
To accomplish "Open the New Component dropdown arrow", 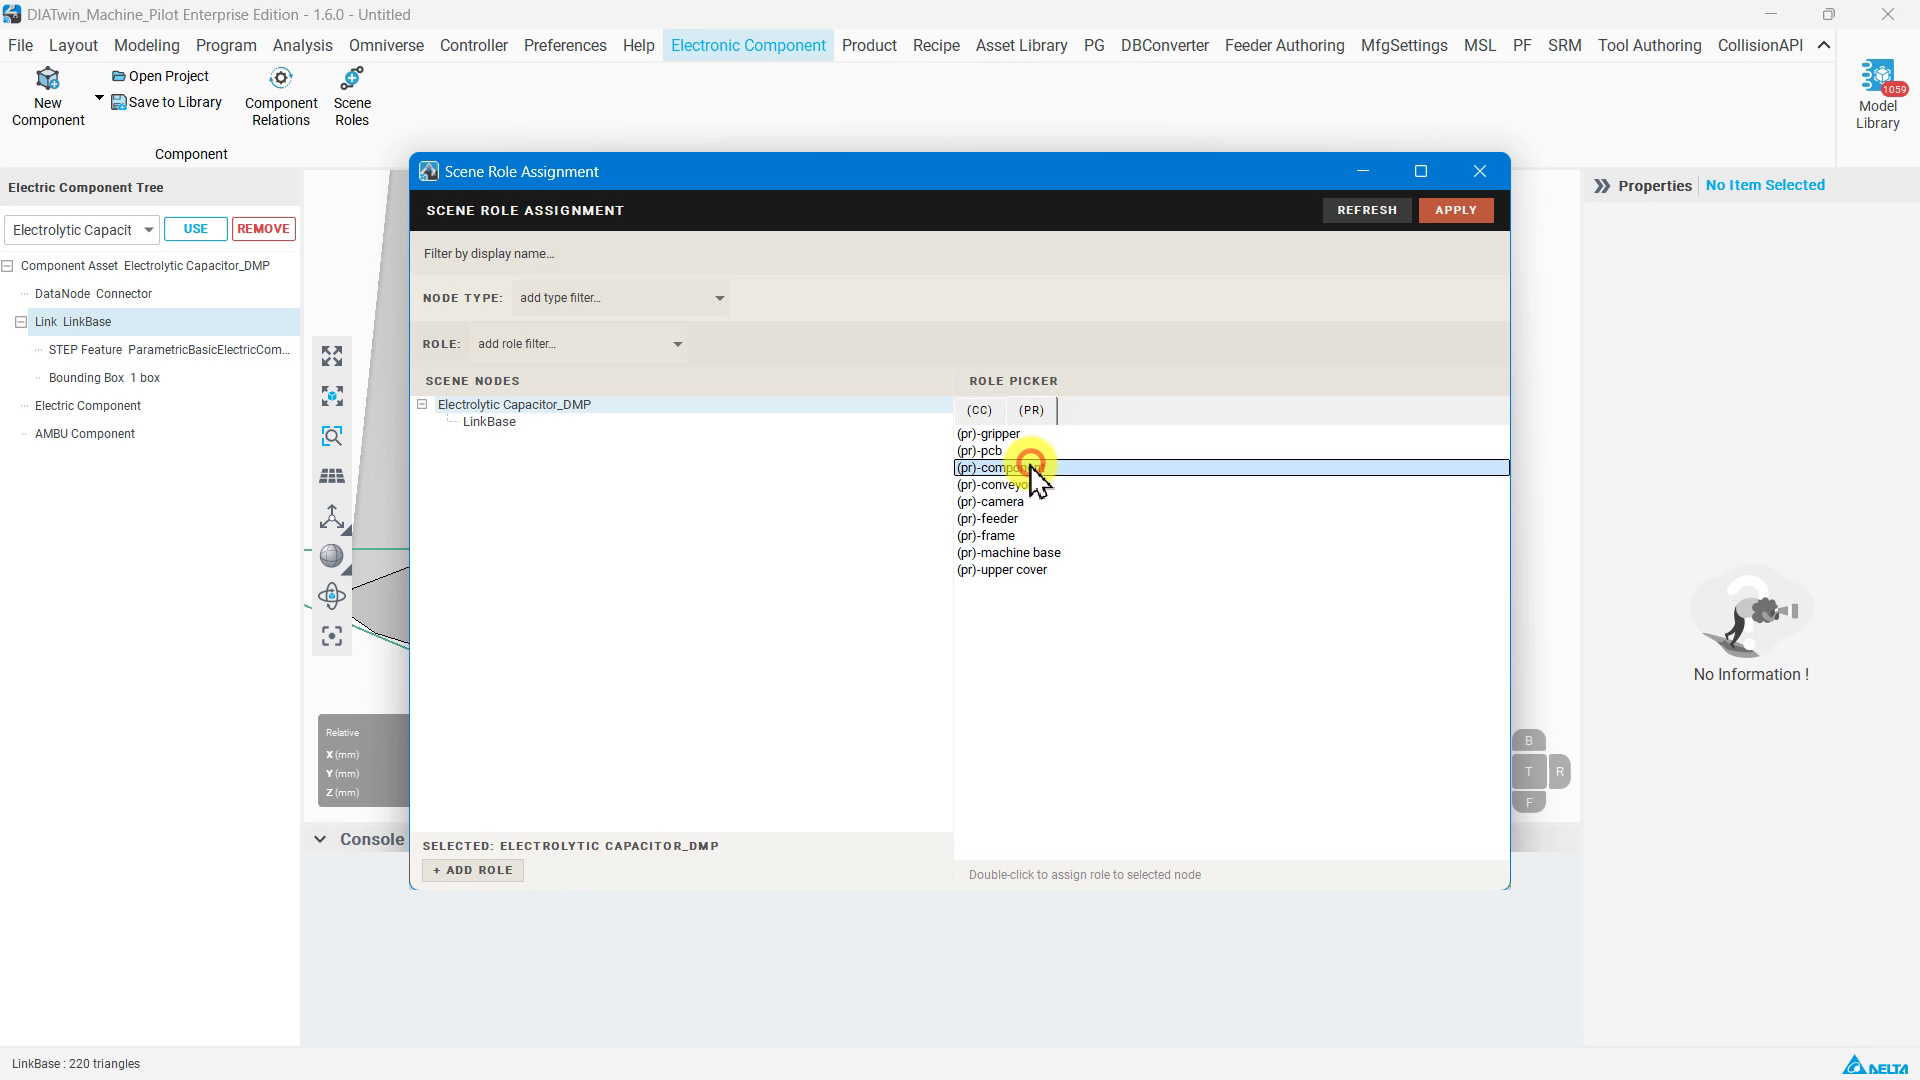I will pos(99,98).
